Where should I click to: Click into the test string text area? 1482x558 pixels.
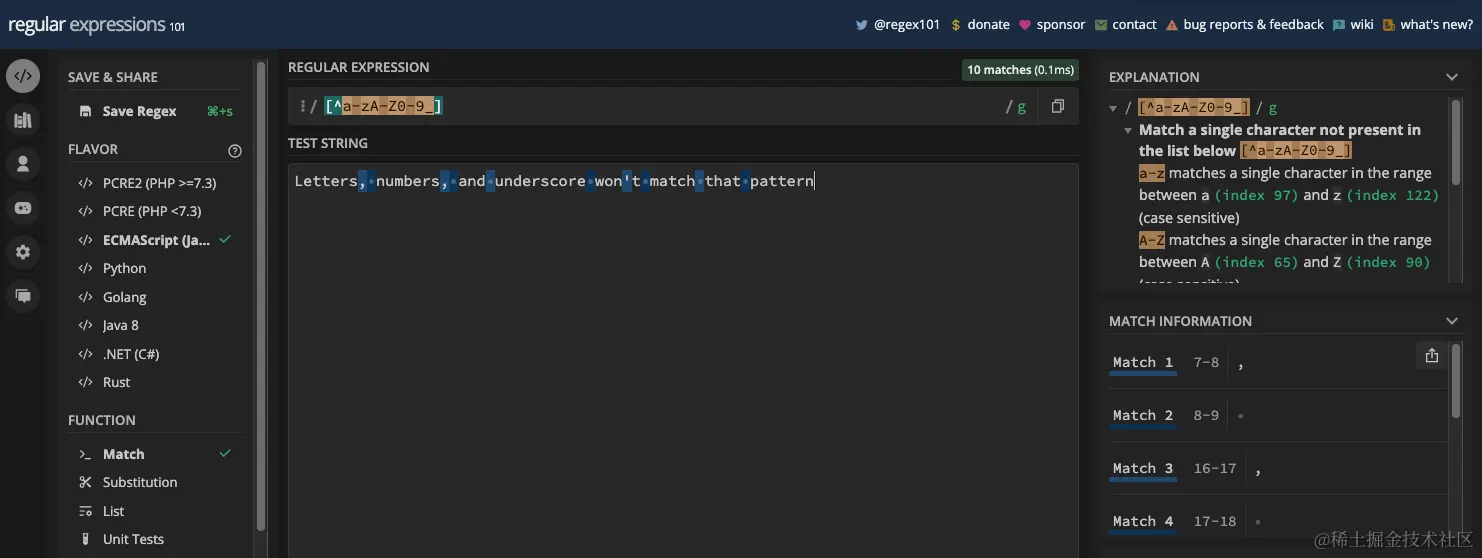pyautogui.click(x=683, y=360)
